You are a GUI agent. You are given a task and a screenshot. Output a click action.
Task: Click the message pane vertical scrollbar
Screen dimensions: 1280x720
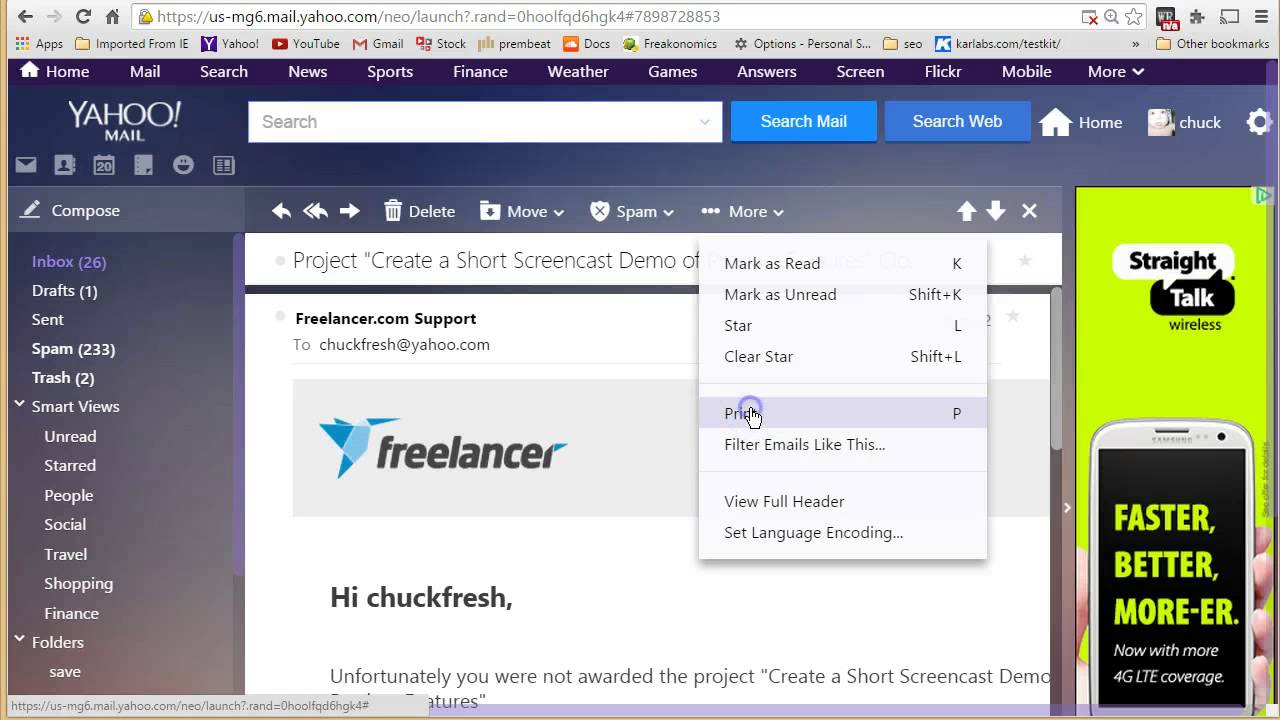pyautogui.click(x=1055, y=370)
